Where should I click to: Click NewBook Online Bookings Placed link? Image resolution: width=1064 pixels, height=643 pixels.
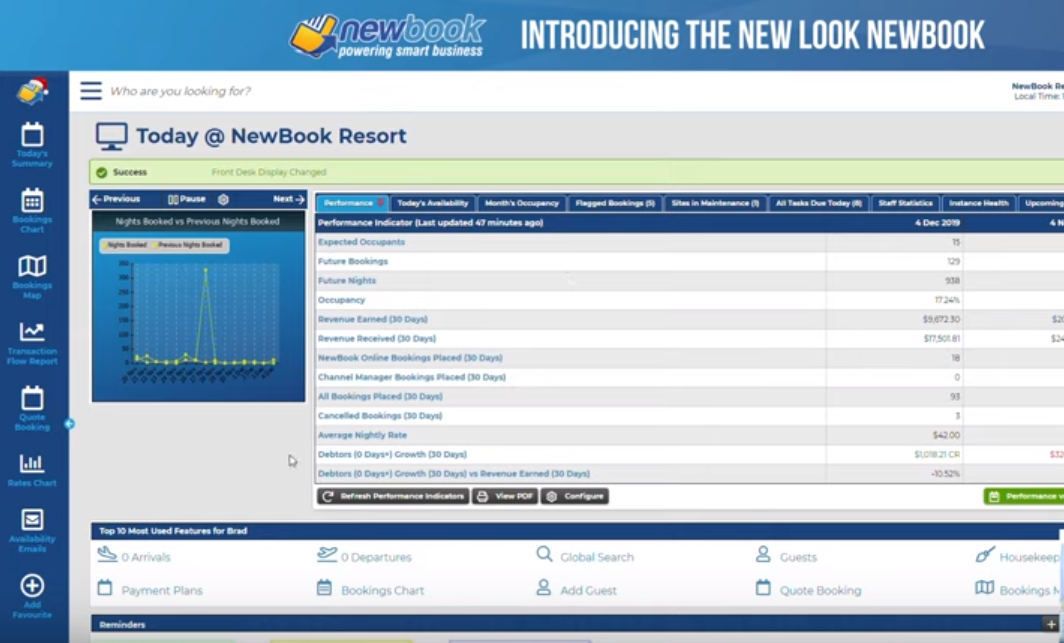point(410,357)
